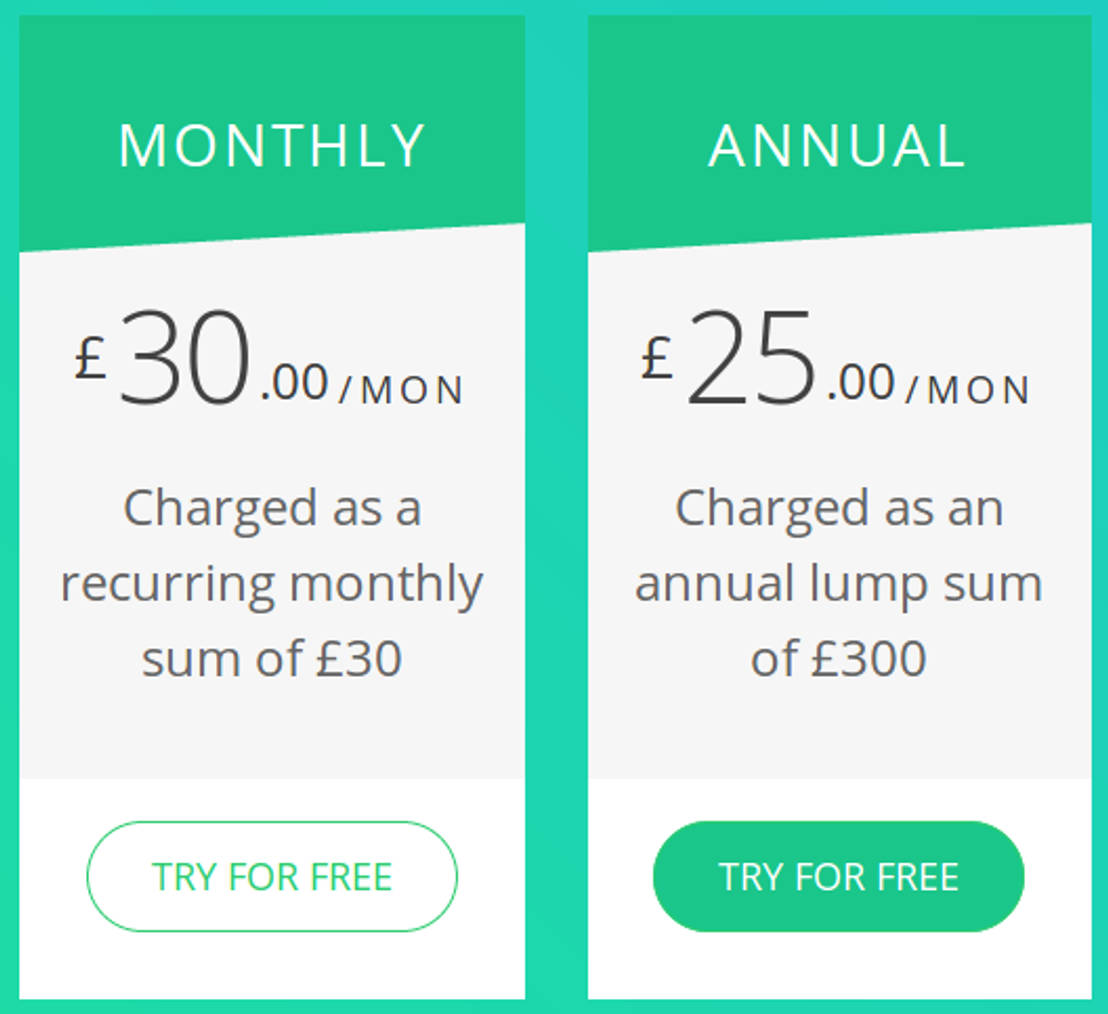Click the .00 decimals in Monthly price

(294, 384)
